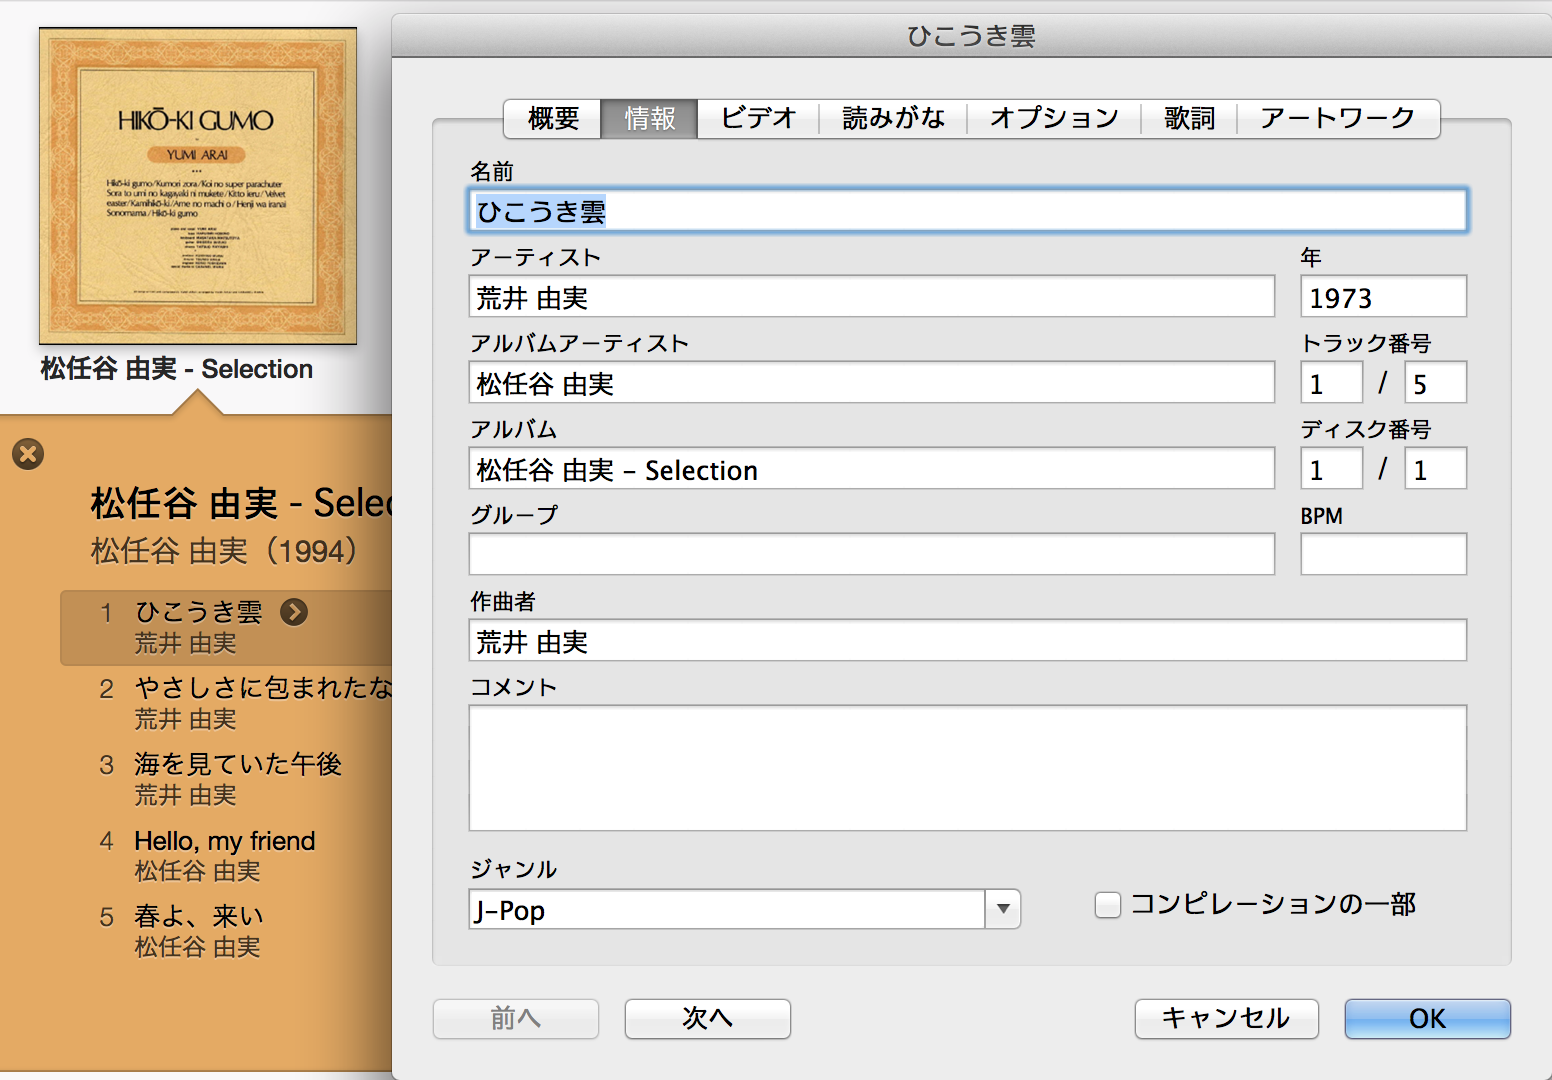Show the 歌詞 tab

(1189, 119)
